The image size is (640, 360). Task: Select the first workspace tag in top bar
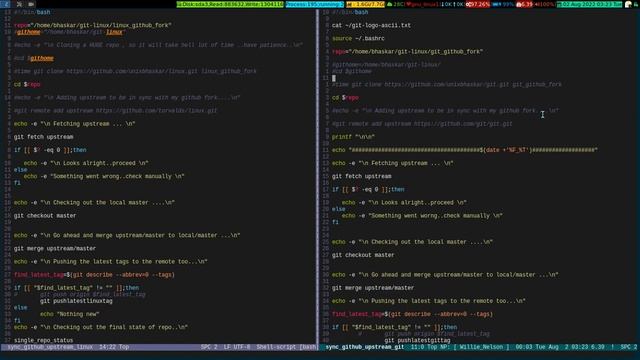pos(6,4)
